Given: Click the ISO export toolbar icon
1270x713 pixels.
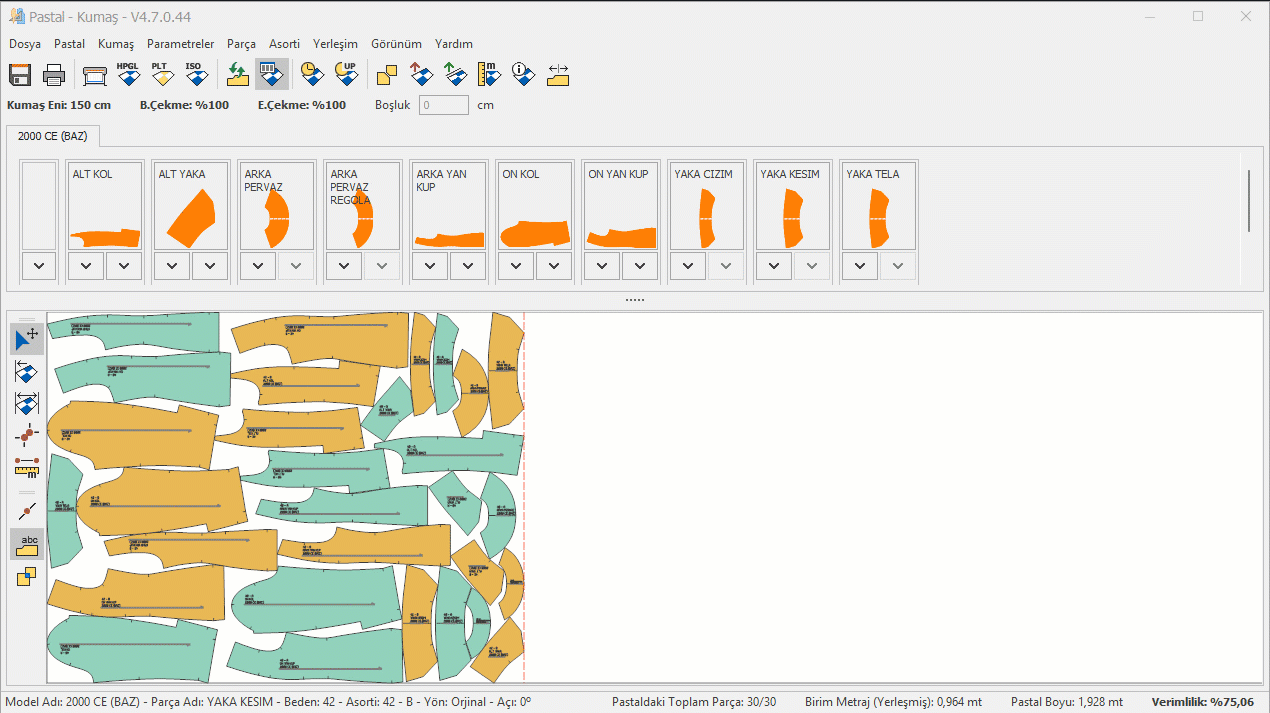Looking at the screenshot, I should point(194,74).
